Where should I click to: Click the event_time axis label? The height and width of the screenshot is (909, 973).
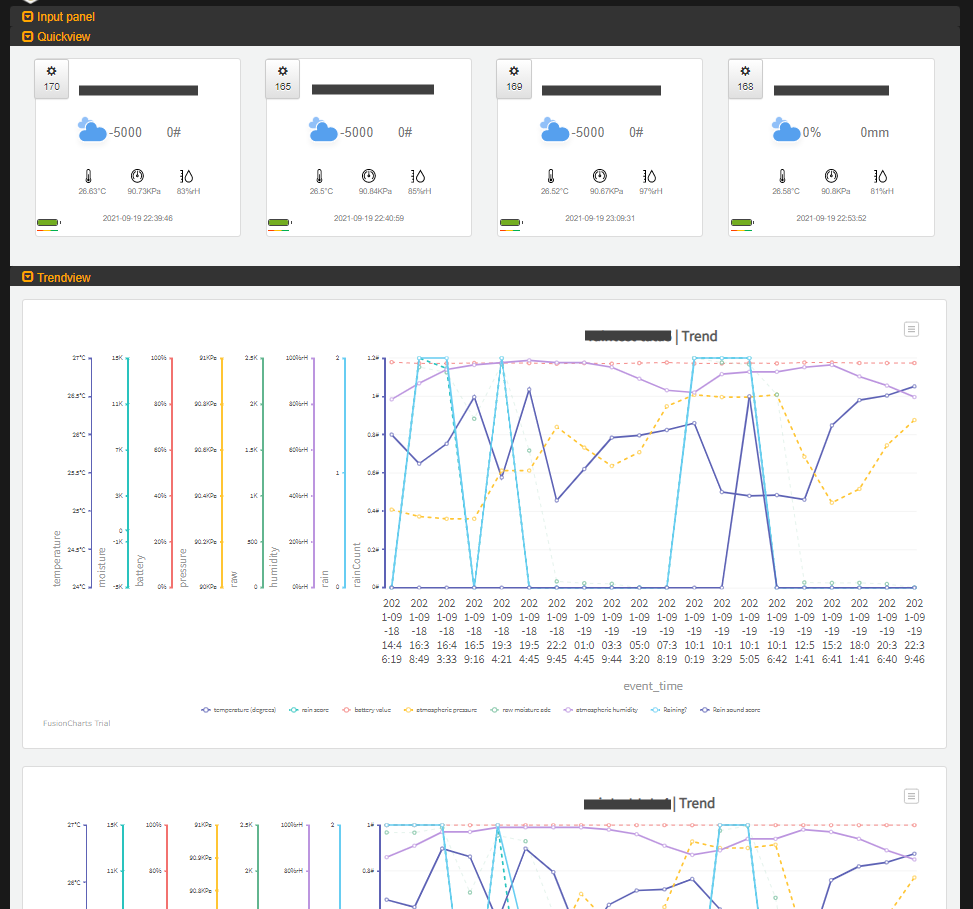coord(653,686)
